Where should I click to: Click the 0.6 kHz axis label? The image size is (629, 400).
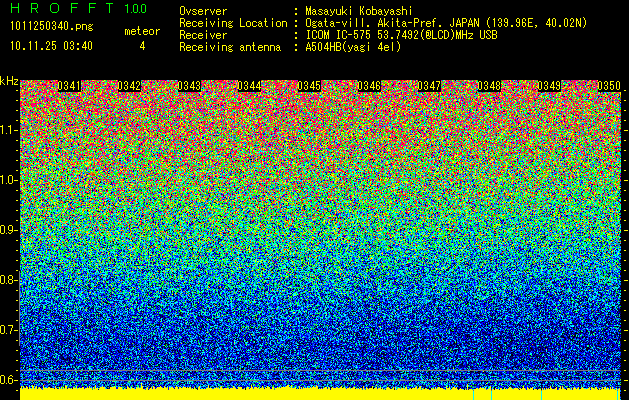click(8, 380)
